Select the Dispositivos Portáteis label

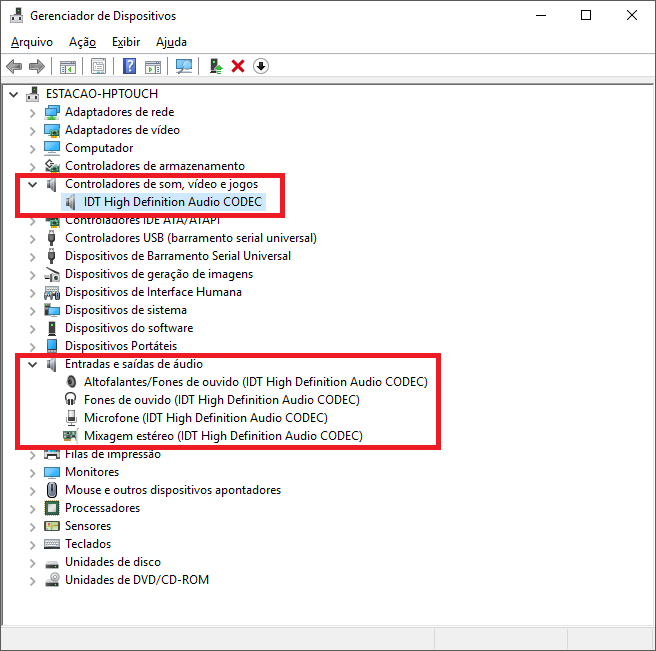121,346
